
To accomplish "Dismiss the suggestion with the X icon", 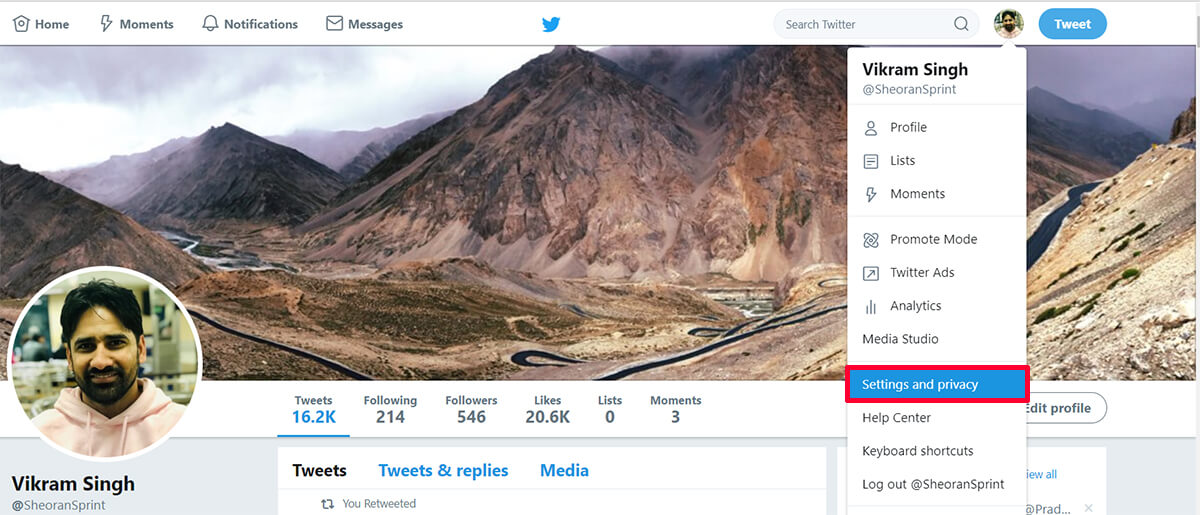I will 1089,508.
